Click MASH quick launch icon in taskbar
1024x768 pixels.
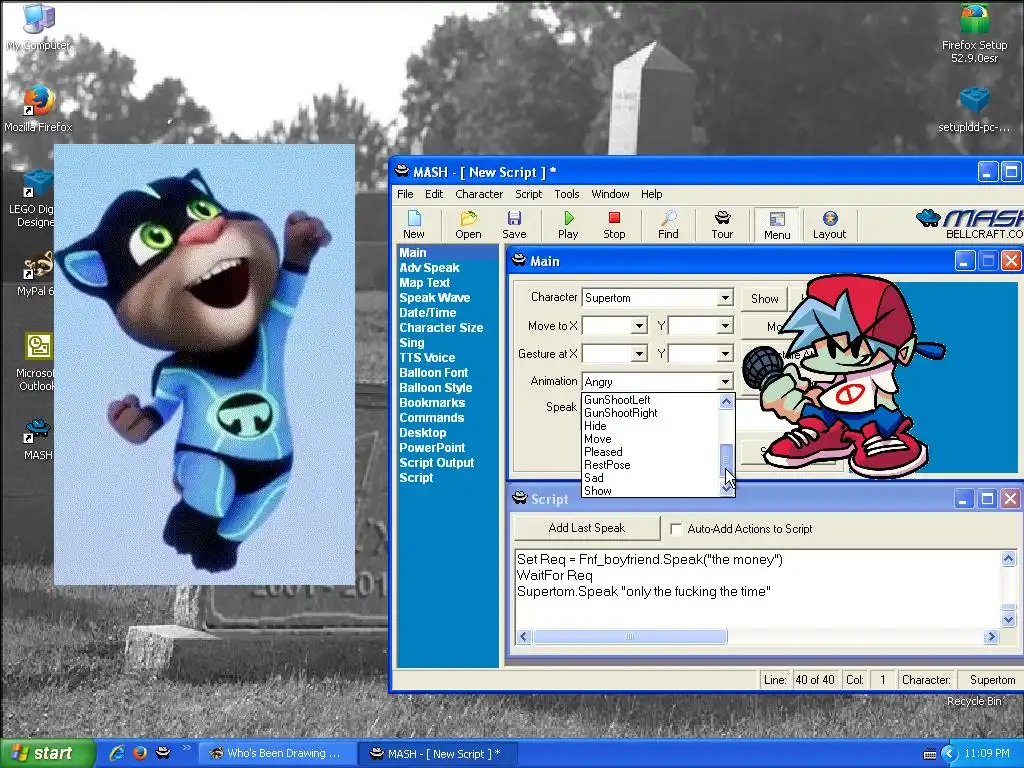[x=163, y=753]
